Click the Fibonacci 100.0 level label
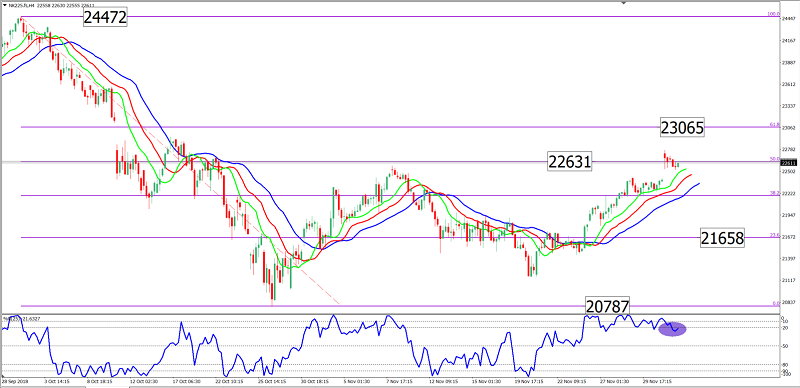 point(773,14)
